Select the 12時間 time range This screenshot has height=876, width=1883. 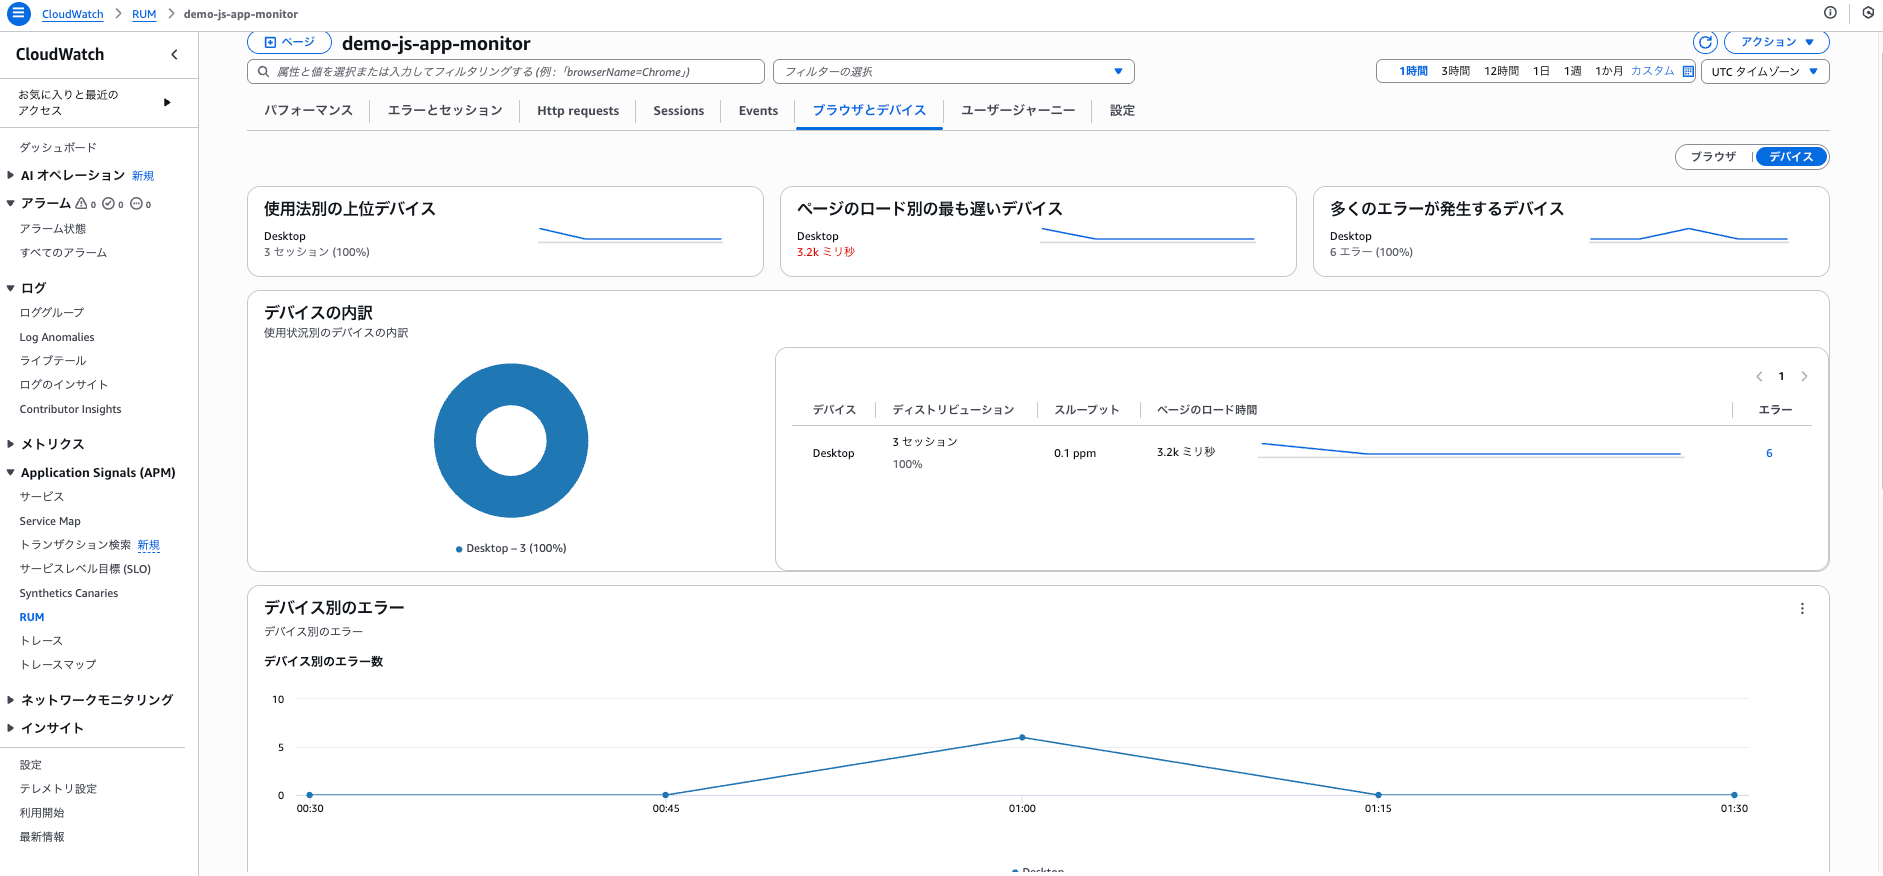[1501, 71]
